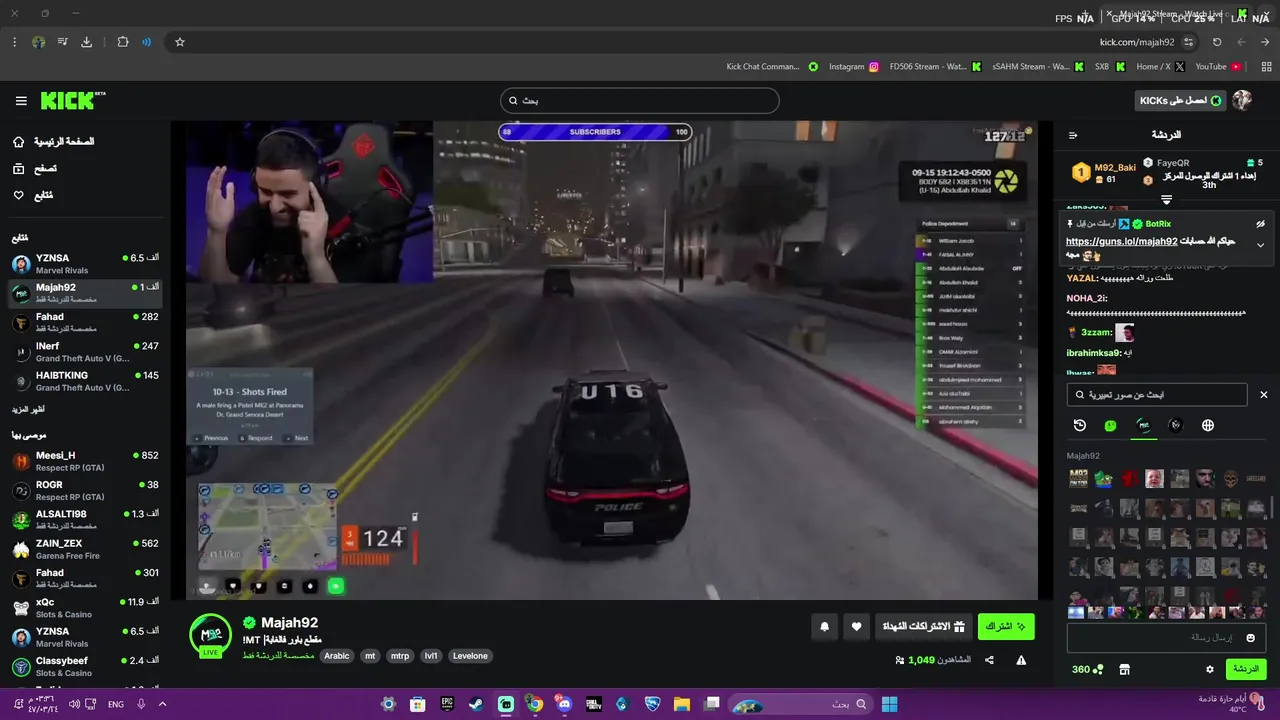Image resolution: width=1280 pixels, height=720 pixels.
Task: Click the browser downloads icon
Action: (x=86, y=42)
